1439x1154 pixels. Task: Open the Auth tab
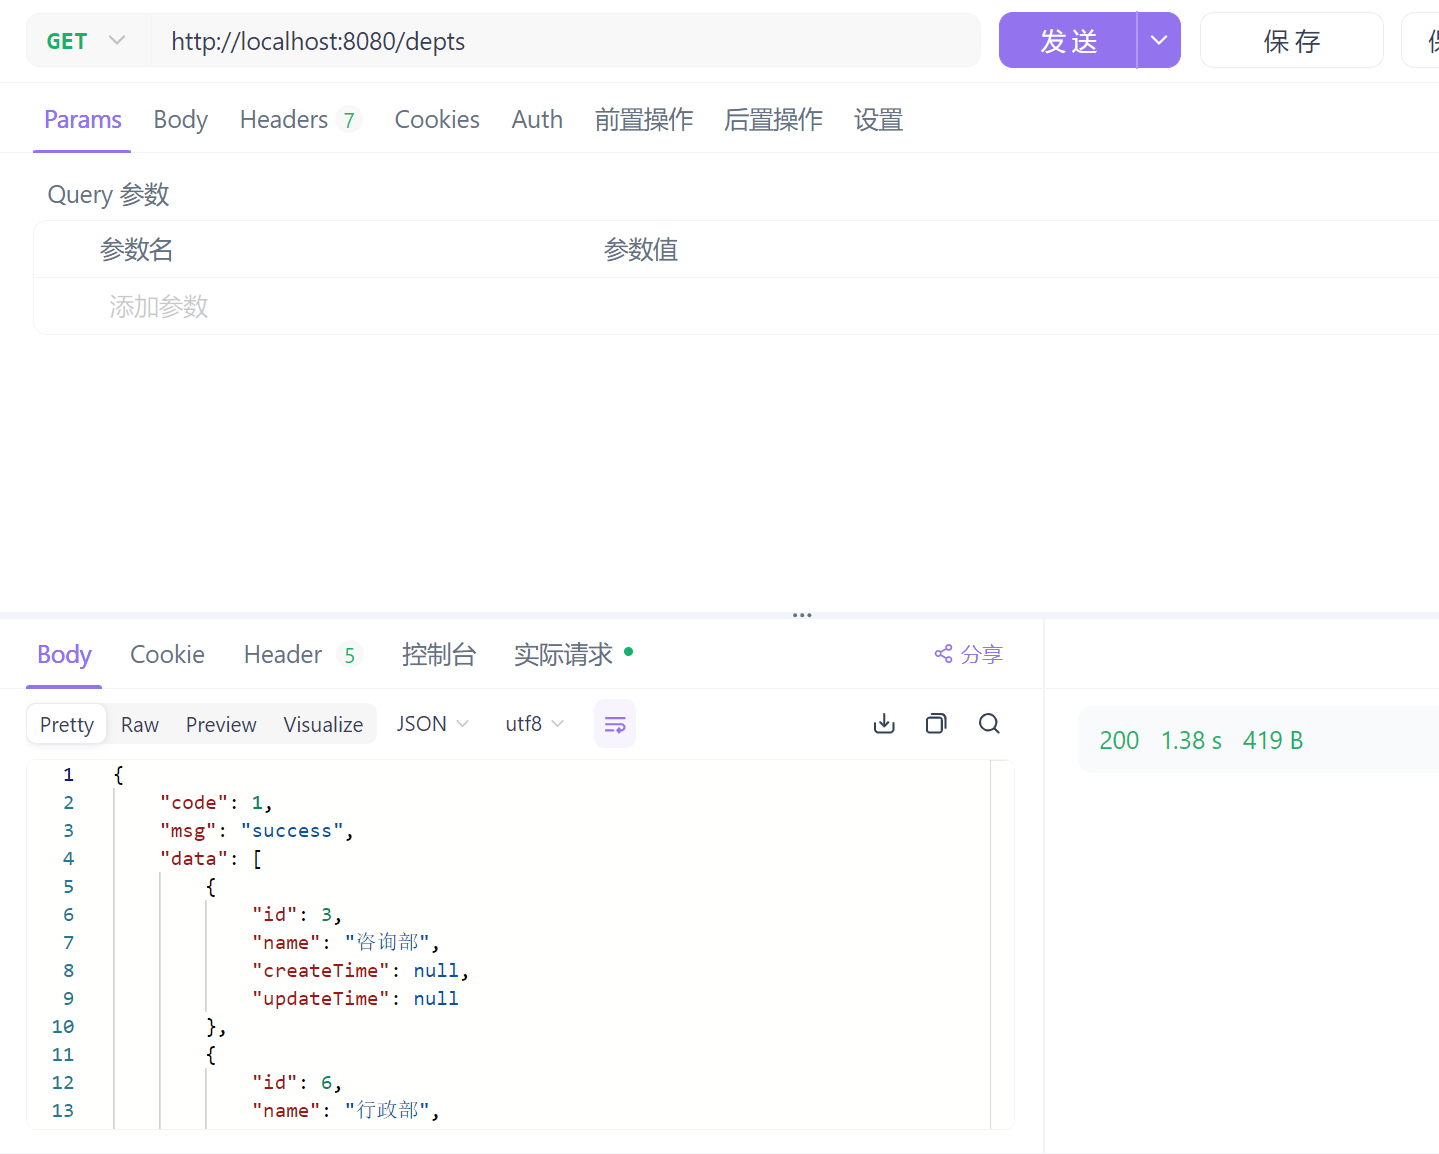537,120
